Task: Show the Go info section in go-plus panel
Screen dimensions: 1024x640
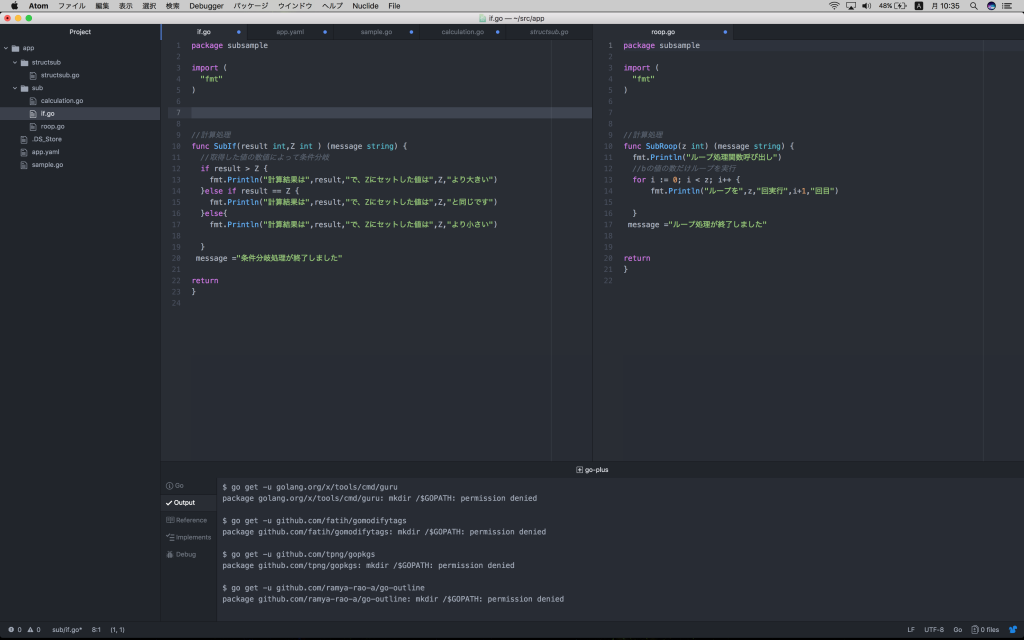Action: [175, 485]
